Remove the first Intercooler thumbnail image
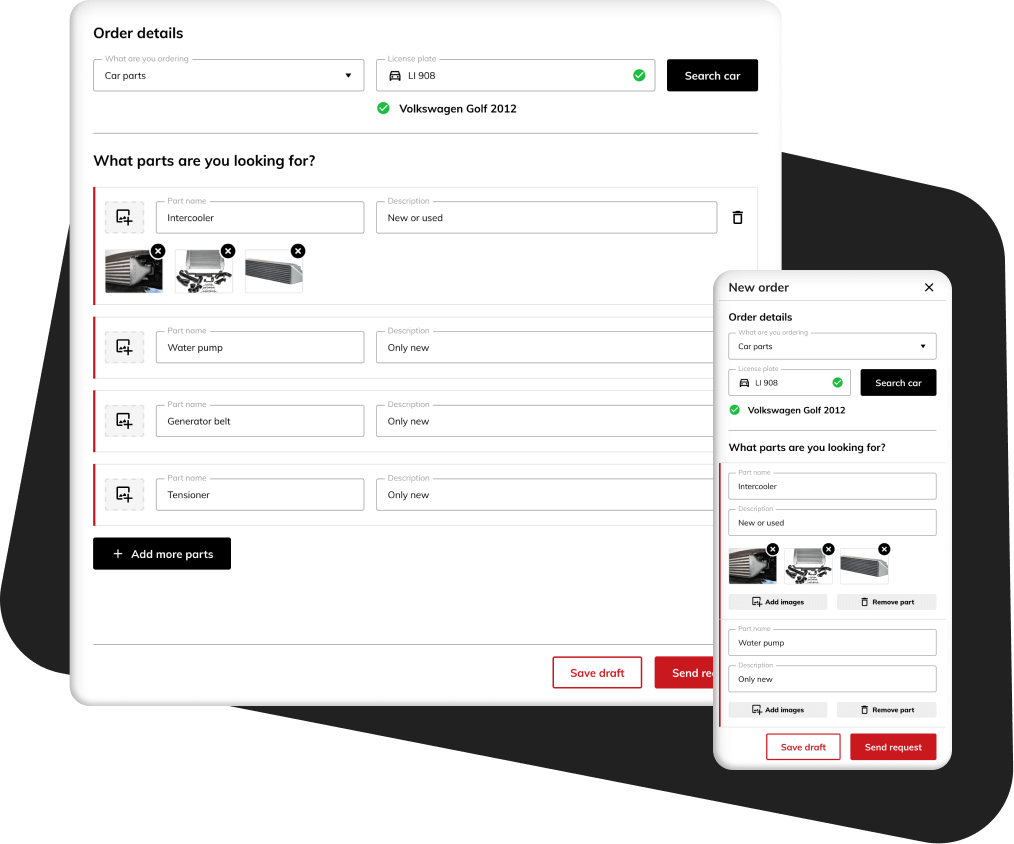 [158, 251]
